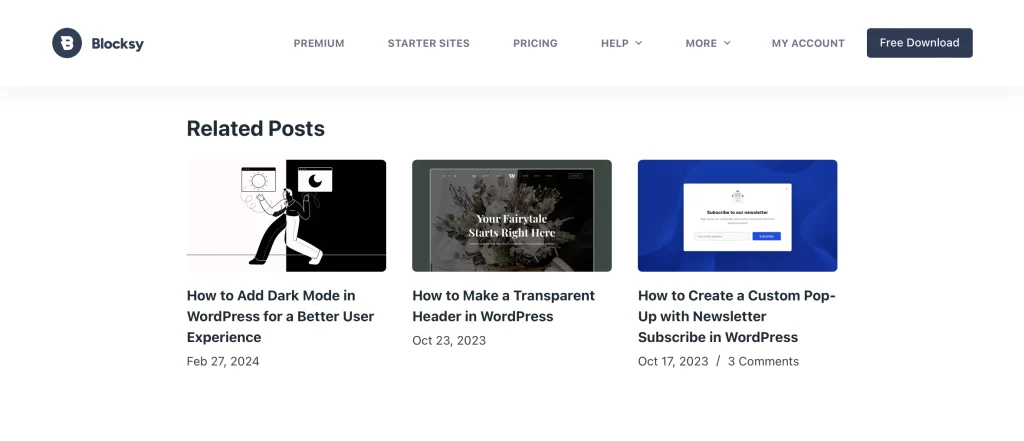Click the Blocksy logo icon
The image size is (1024, 441).
tap(67, 43)
